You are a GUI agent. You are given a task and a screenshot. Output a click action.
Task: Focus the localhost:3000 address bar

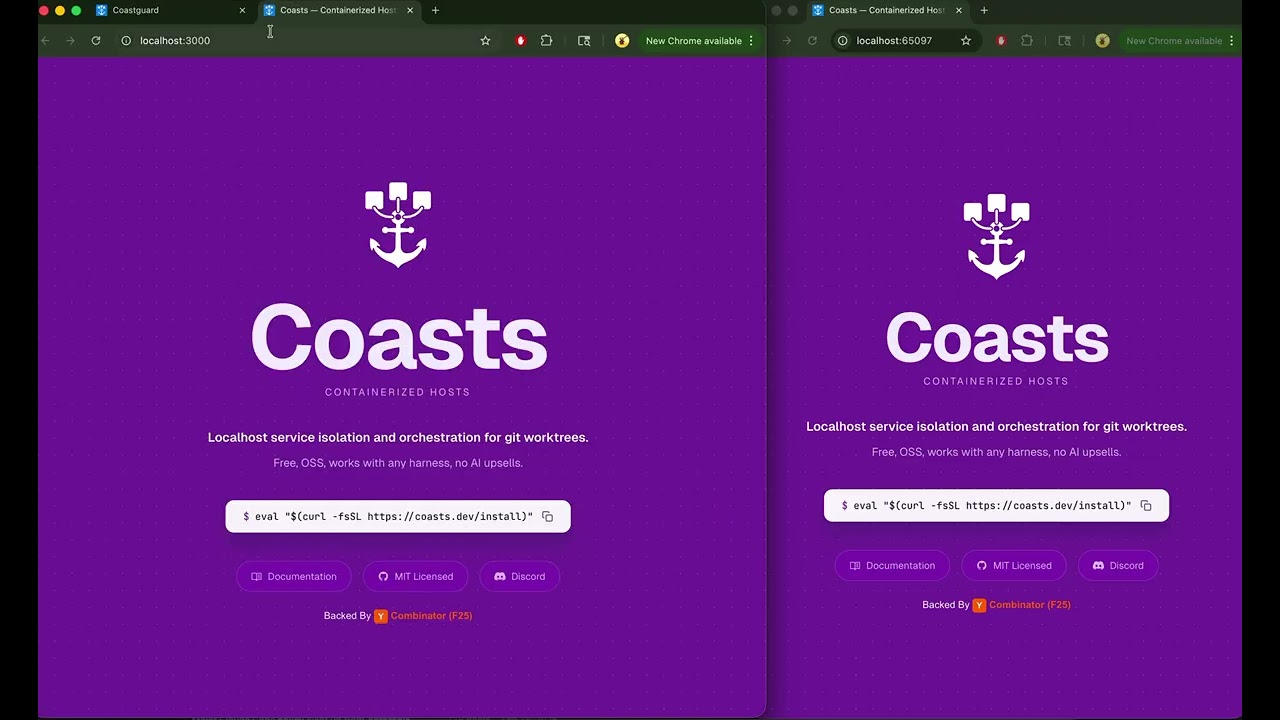click(306, 41)
